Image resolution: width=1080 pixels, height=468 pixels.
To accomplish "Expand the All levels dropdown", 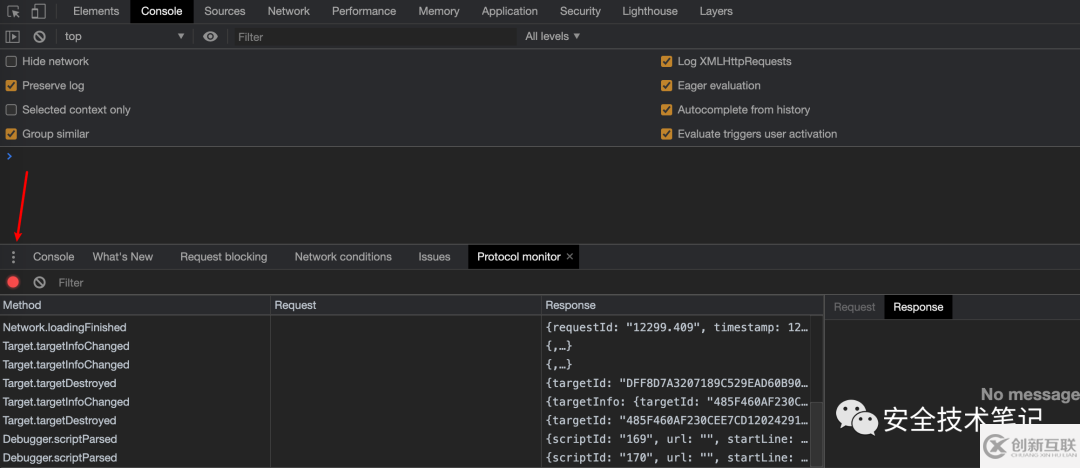I will click(552, 36).
